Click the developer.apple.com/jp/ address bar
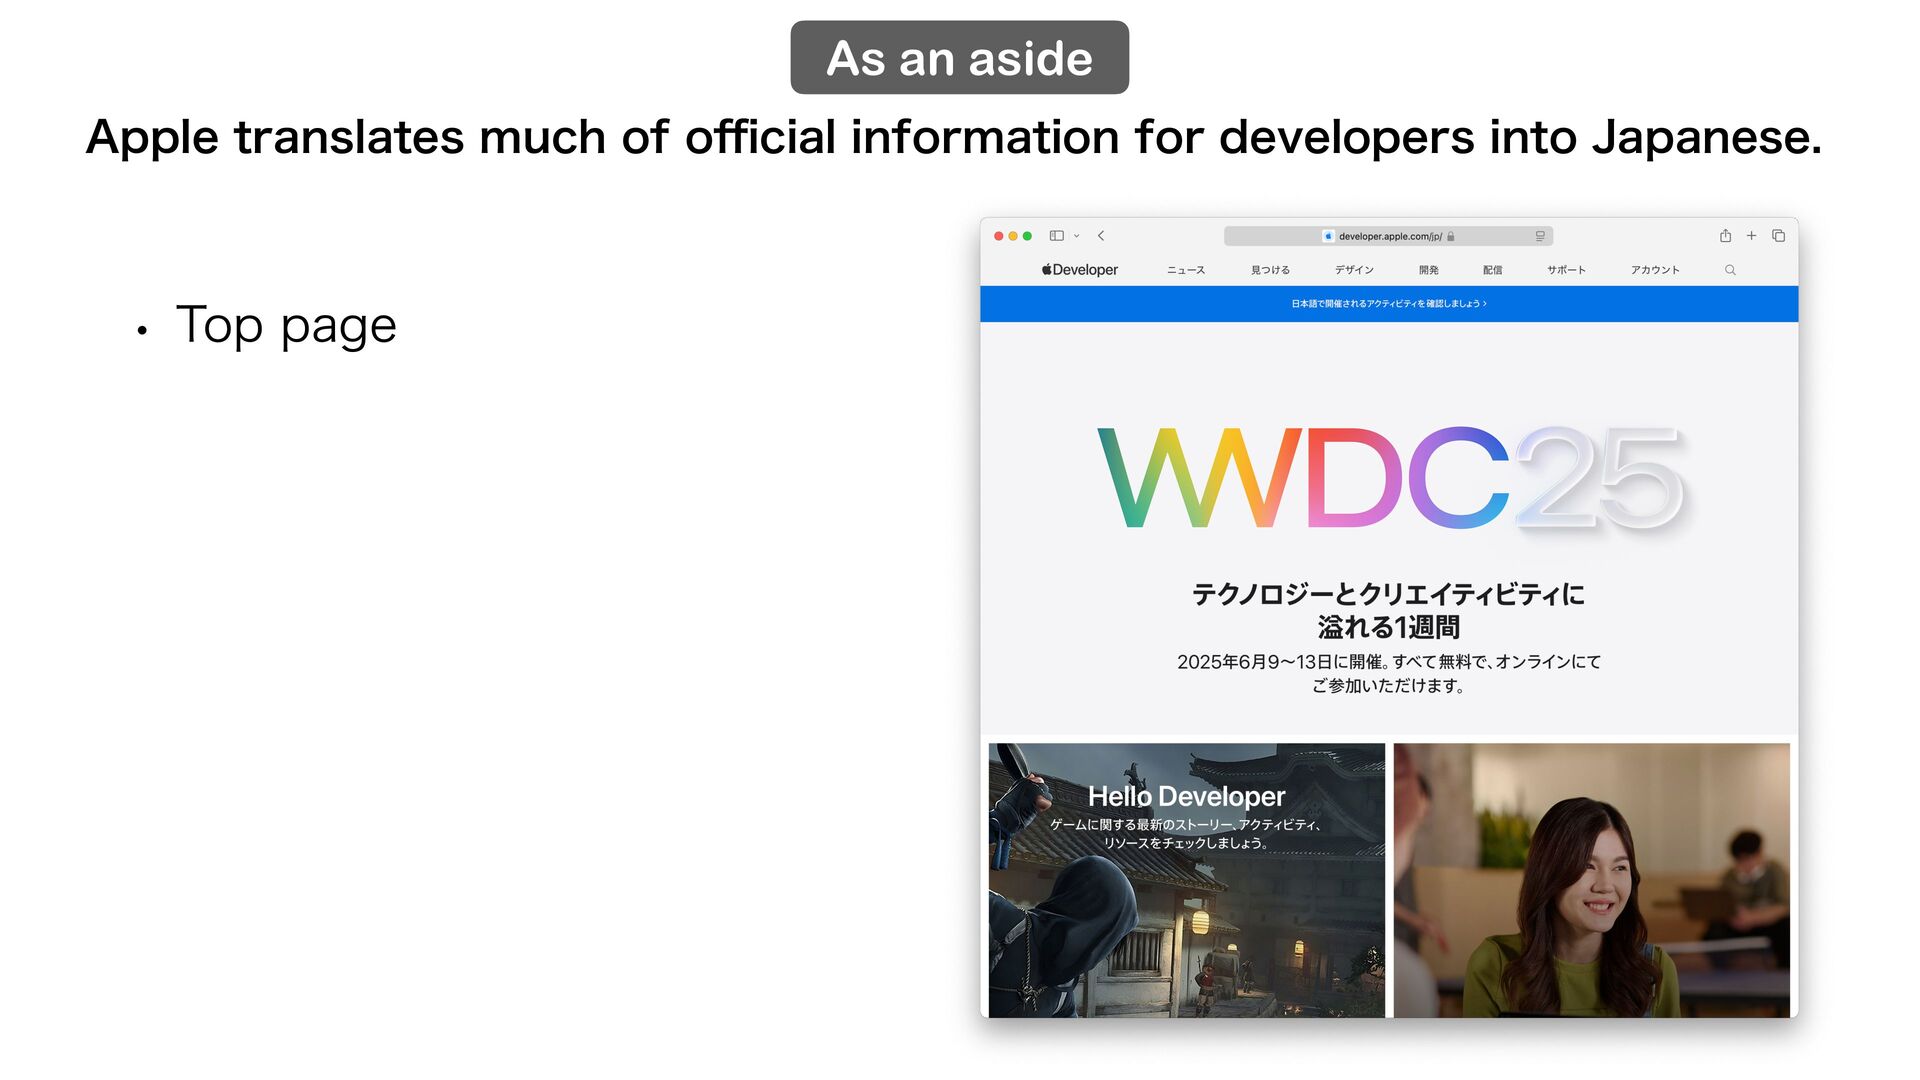This screenshot has width=1920, height=1080. point(1388,236)
